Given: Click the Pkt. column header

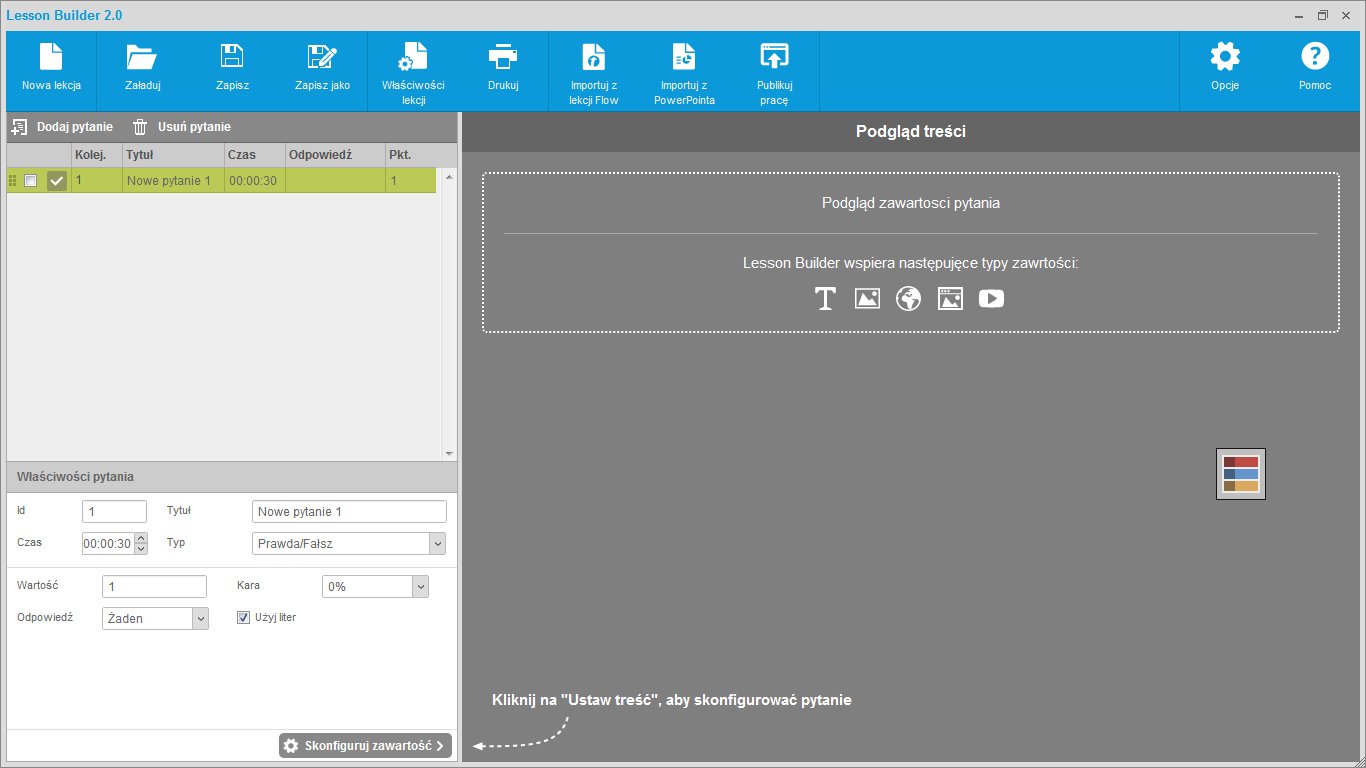Looking at the screenshot, I should point(412,155).
